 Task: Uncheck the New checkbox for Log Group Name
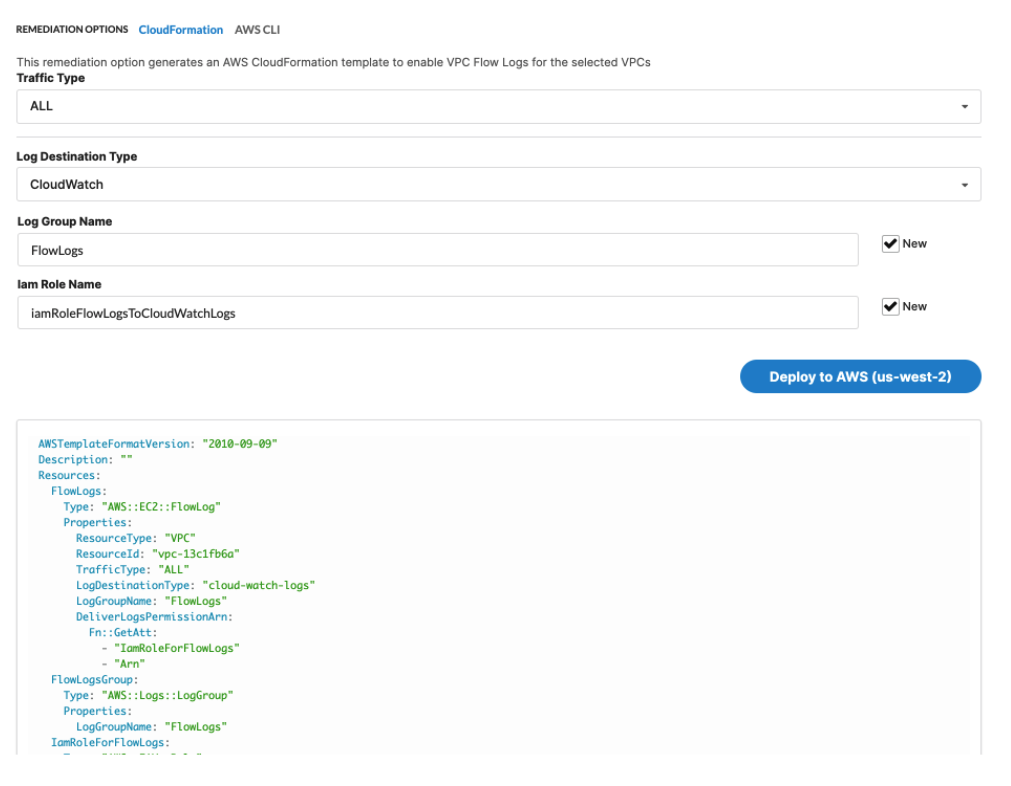(890, 244)
